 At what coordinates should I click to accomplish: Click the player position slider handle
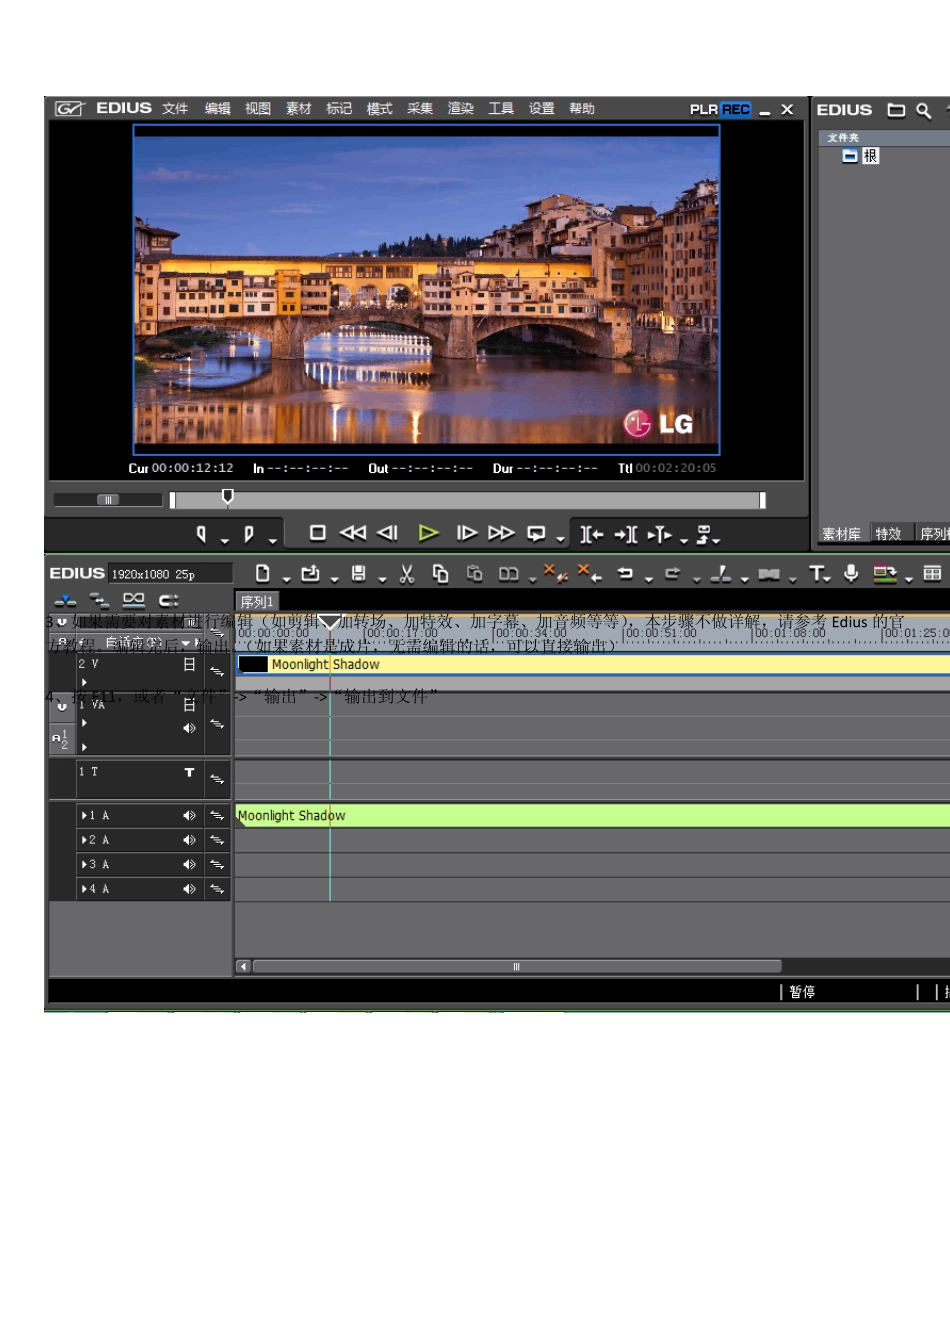tap(228, 497)
